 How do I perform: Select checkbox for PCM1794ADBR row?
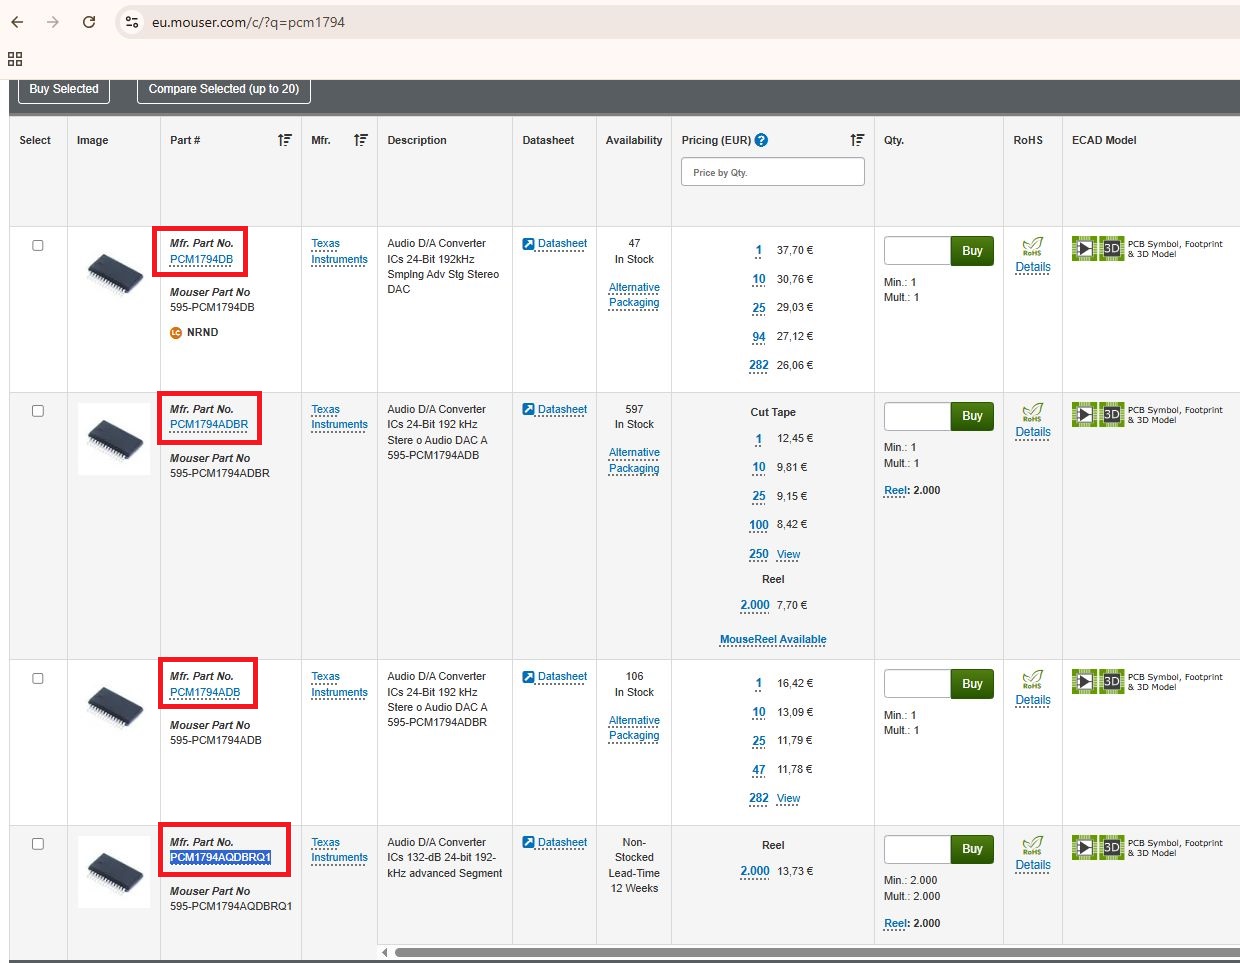38,411
